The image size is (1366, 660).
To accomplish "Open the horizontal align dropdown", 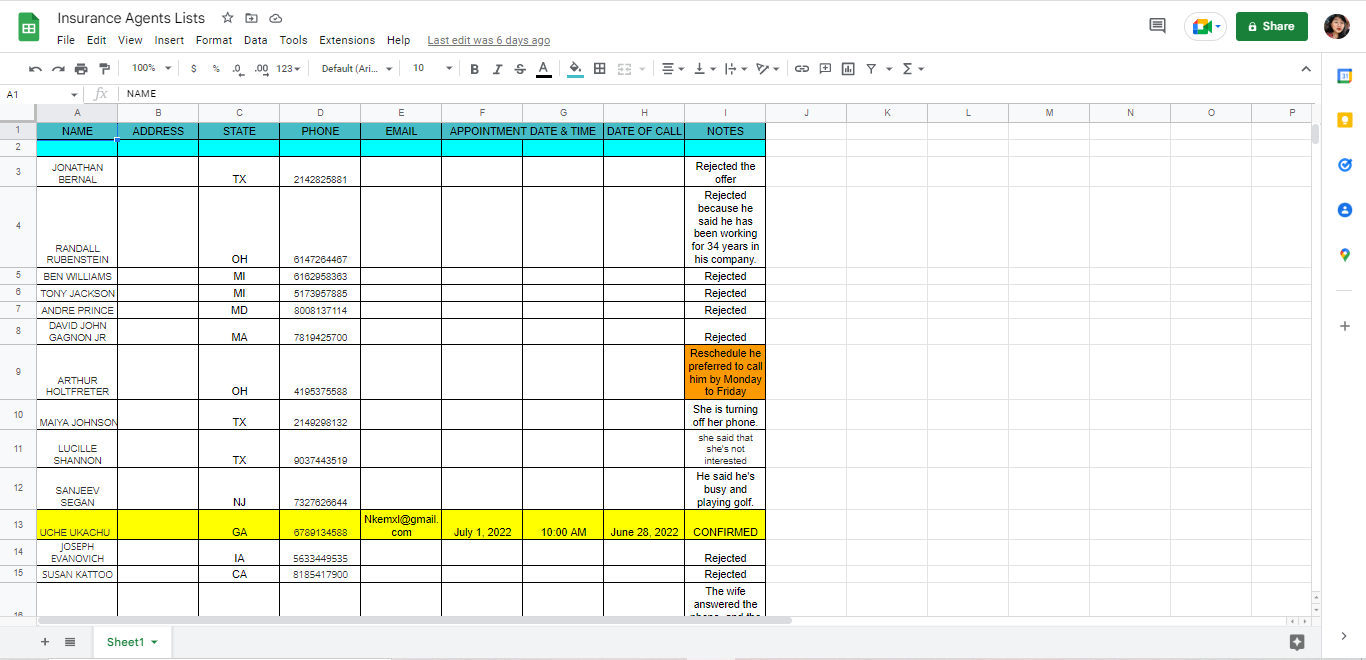I will (x=673, y=69).
